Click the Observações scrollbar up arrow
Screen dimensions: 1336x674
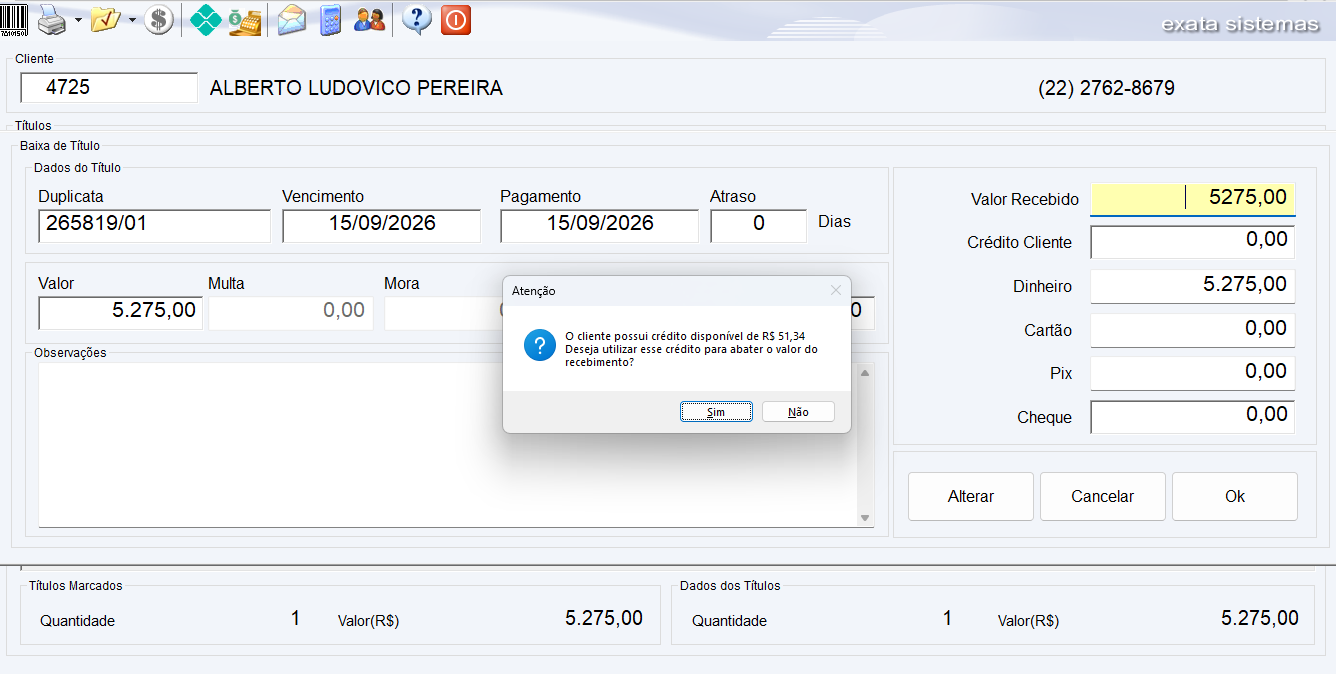click(865, 372)
